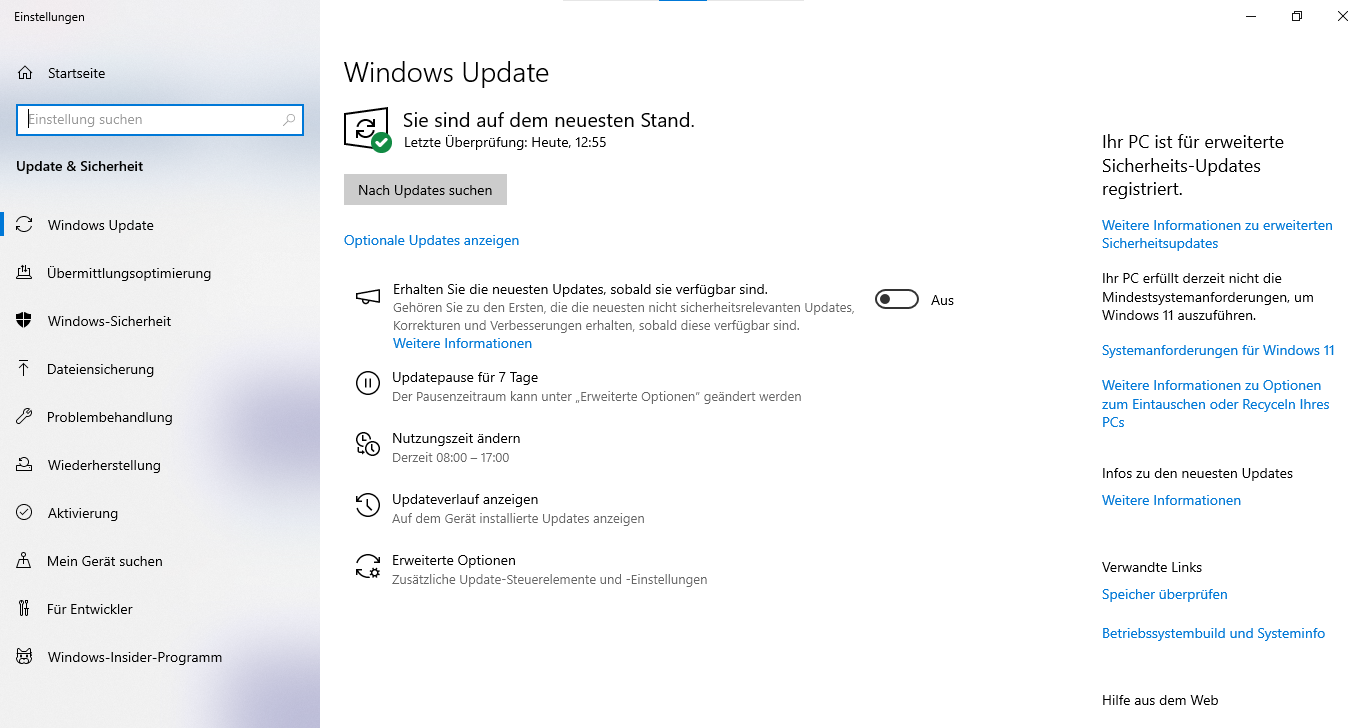Viewport: 1366px width, 728px height.
Task: Select the Übermittlungsoptimierung sidebar icon
Action: tap(24, 273)
